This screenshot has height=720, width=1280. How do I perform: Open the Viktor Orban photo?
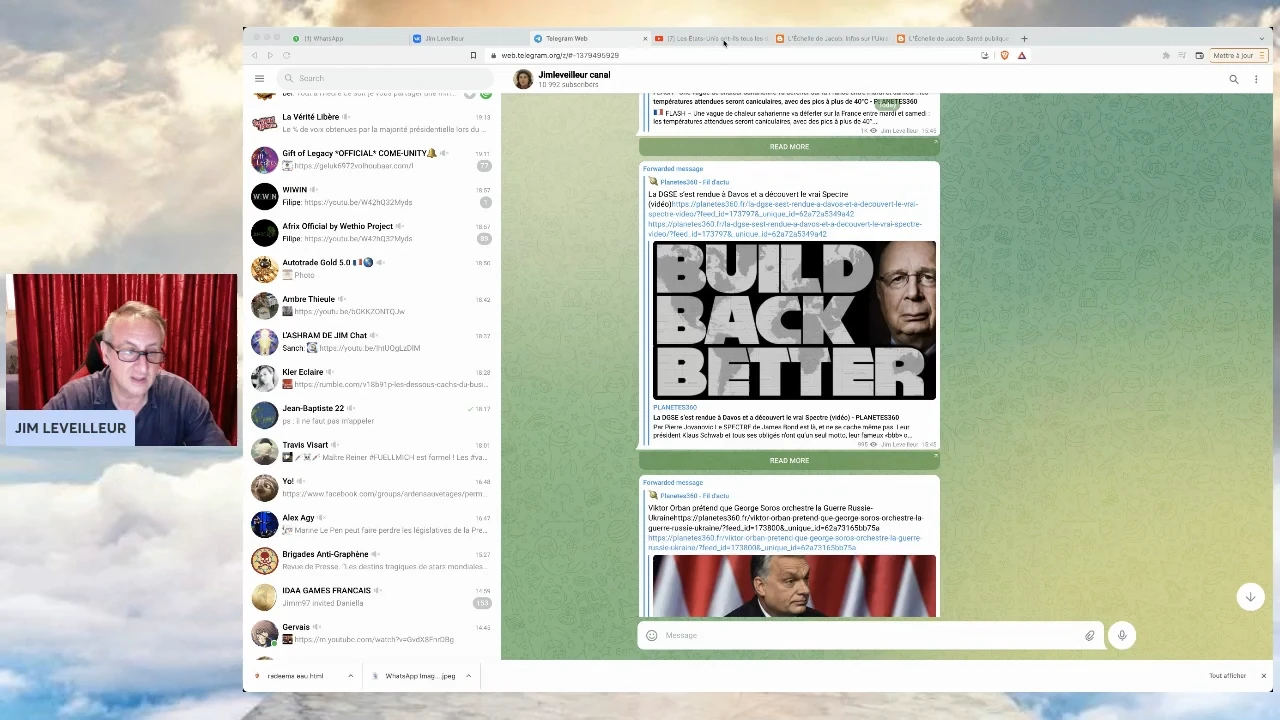tap(794, 586)
